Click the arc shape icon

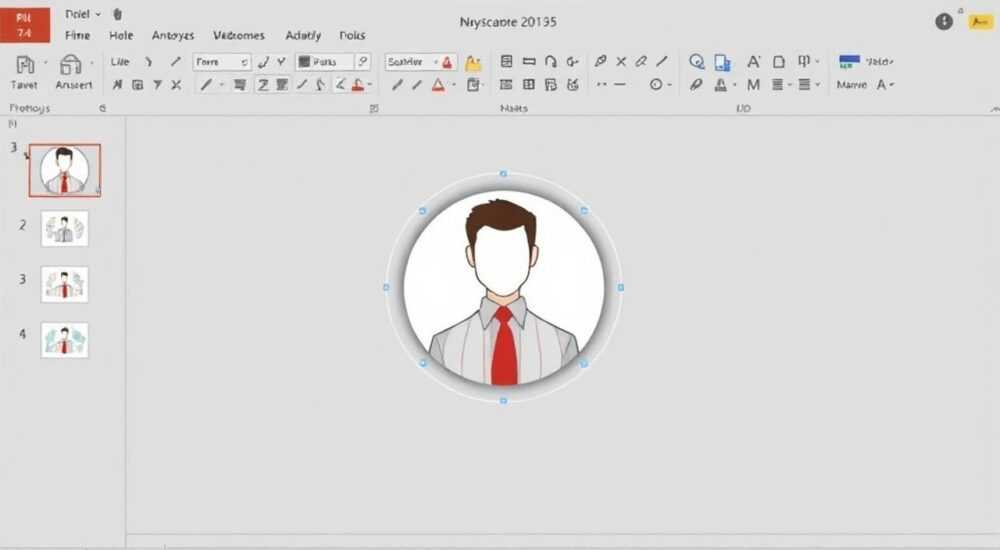click(x=550, y=62)
